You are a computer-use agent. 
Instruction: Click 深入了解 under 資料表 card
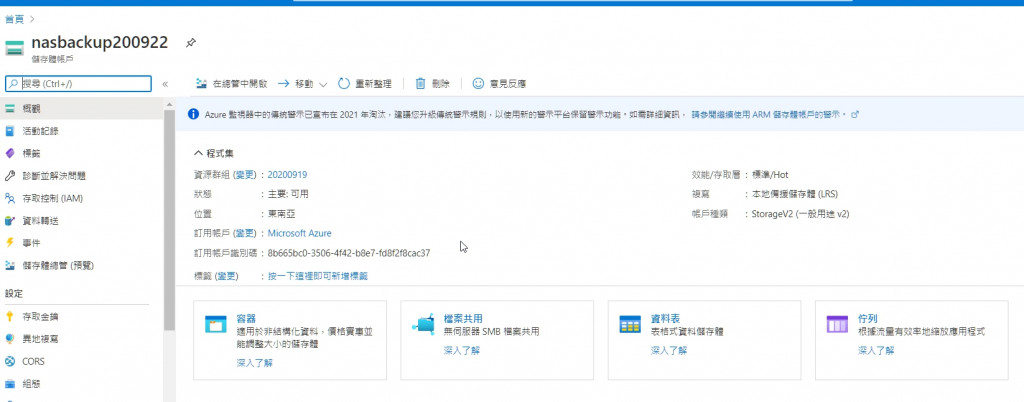669,350
